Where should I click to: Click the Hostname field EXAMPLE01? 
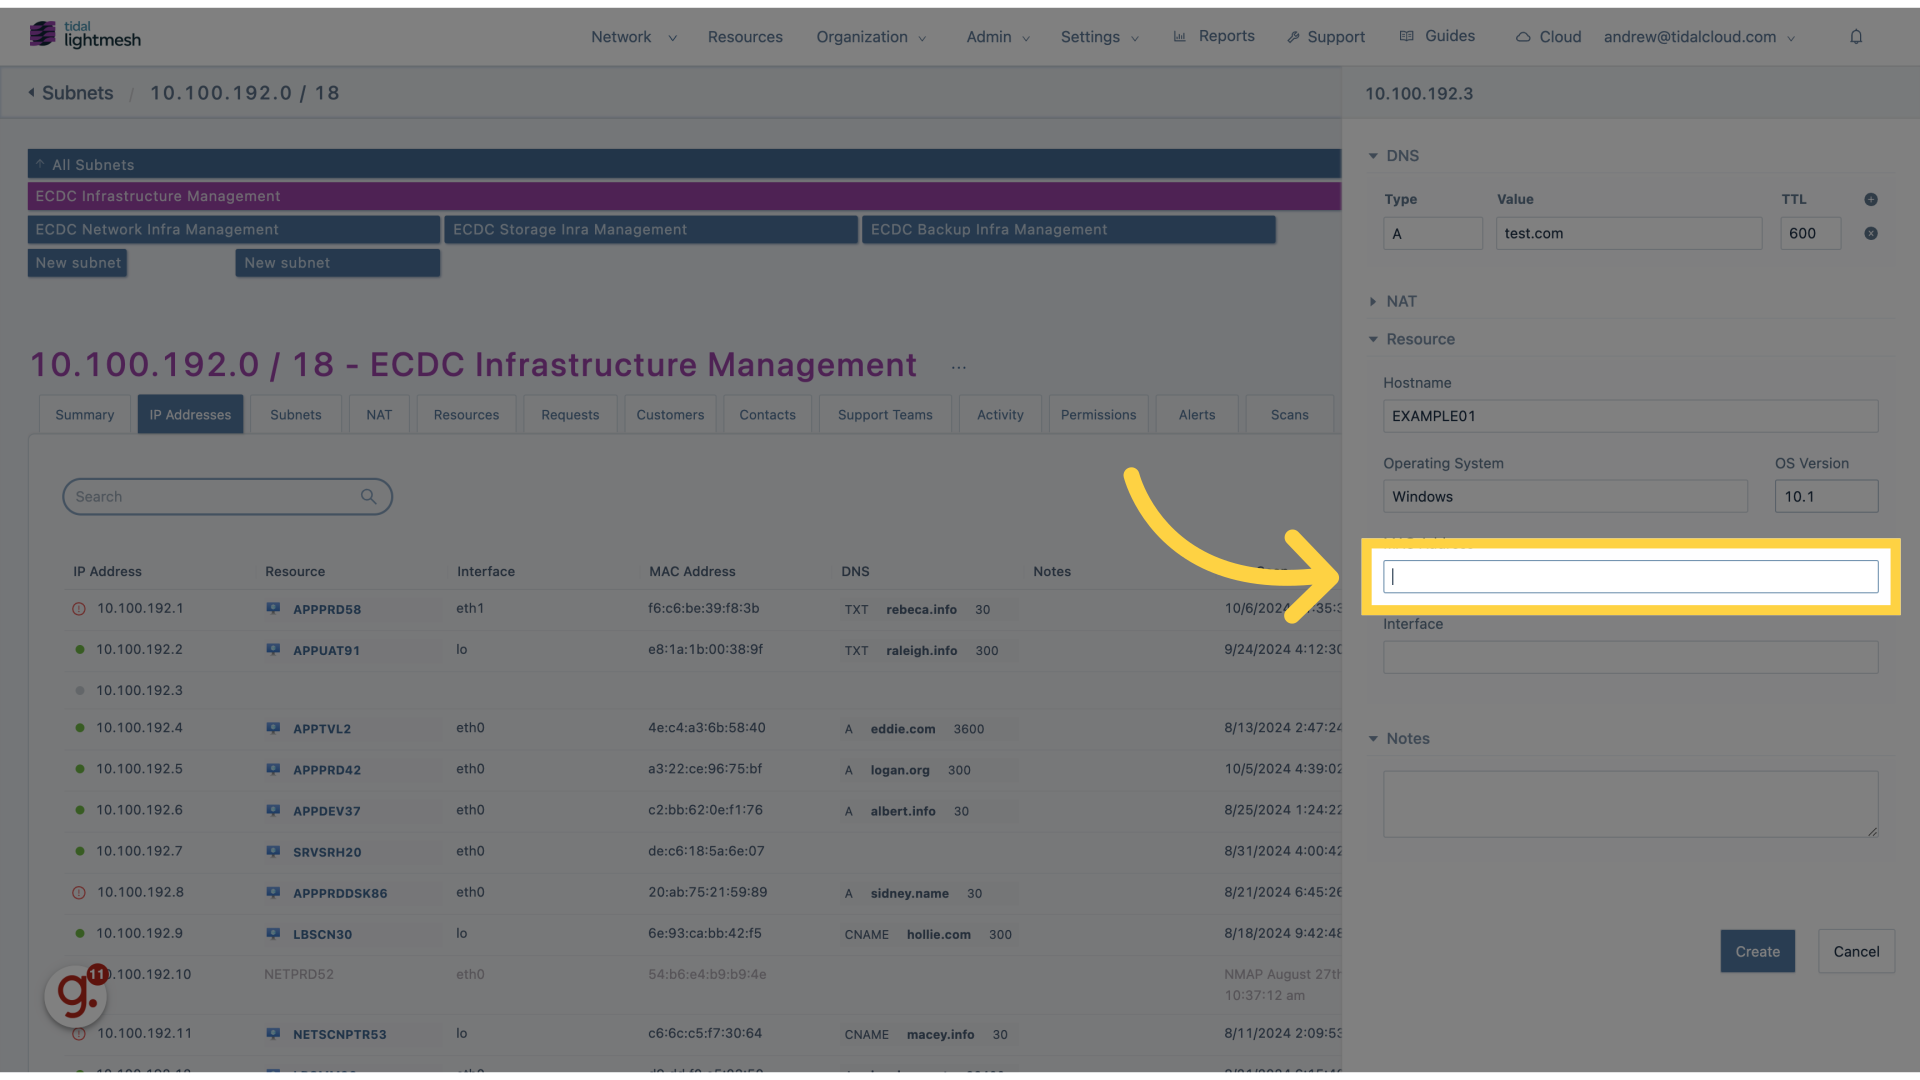(x=1630, y=416)
